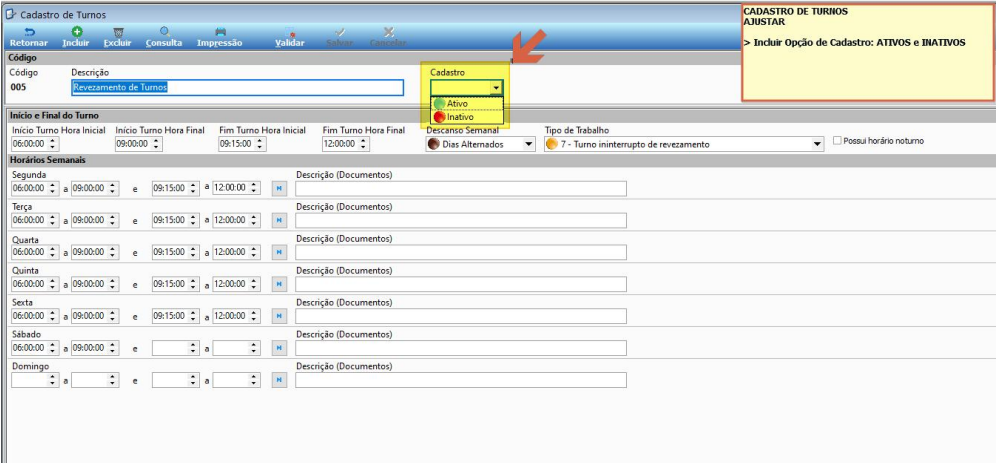Click the Excluir trash icon
This screenshot has height=463, width=996.
pos(118,31)
